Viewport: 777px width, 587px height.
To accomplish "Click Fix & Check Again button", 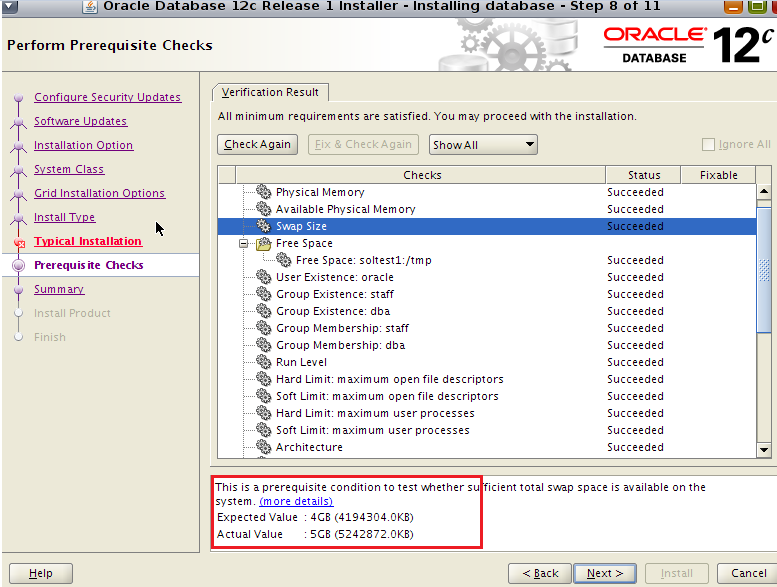I will click(363, 144).
